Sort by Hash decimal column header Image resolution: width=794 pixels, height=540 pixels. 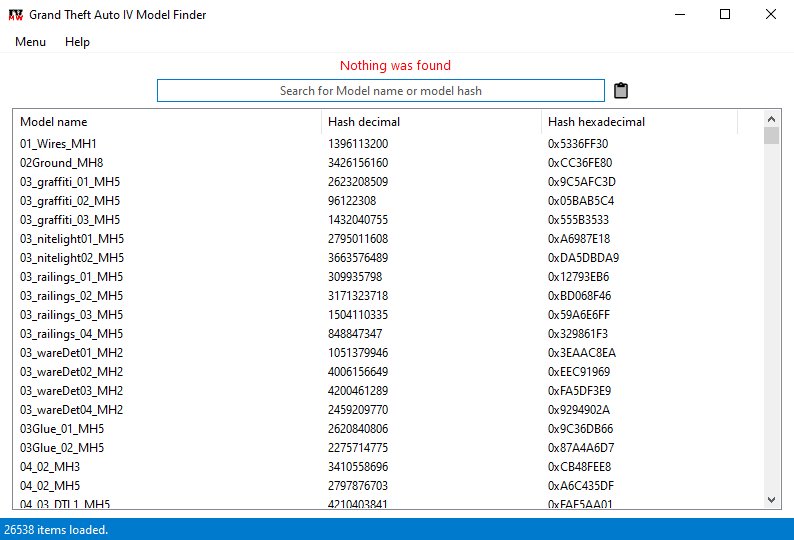[431, 122]
